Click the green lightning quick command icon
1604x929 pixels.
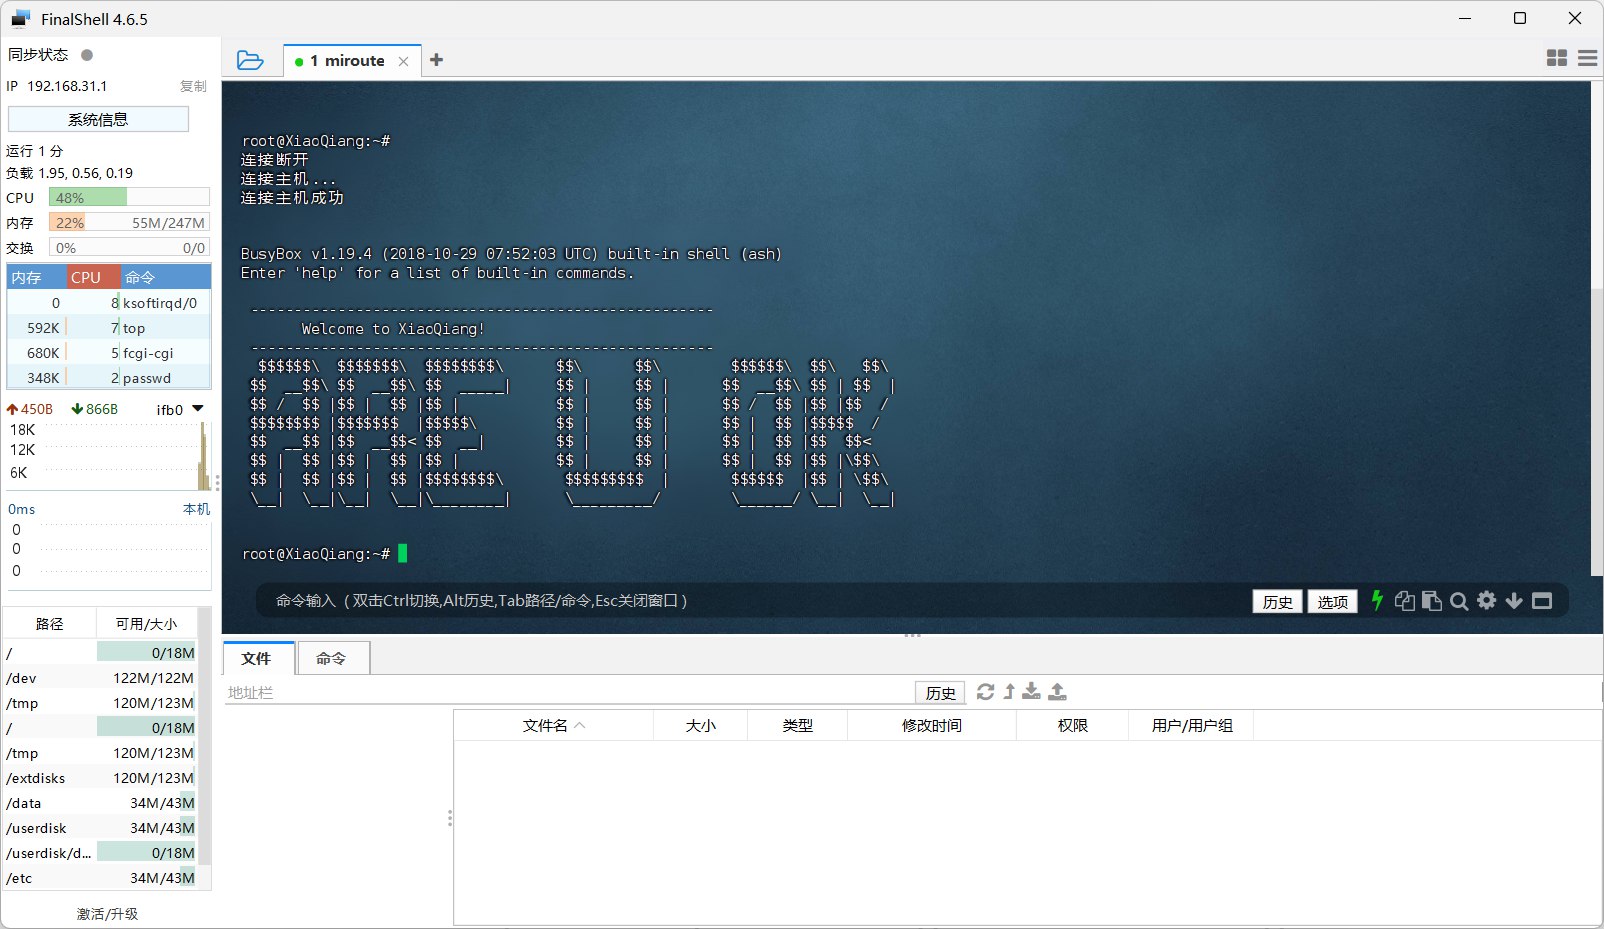pyautogui.click(x=1377, y=600)
